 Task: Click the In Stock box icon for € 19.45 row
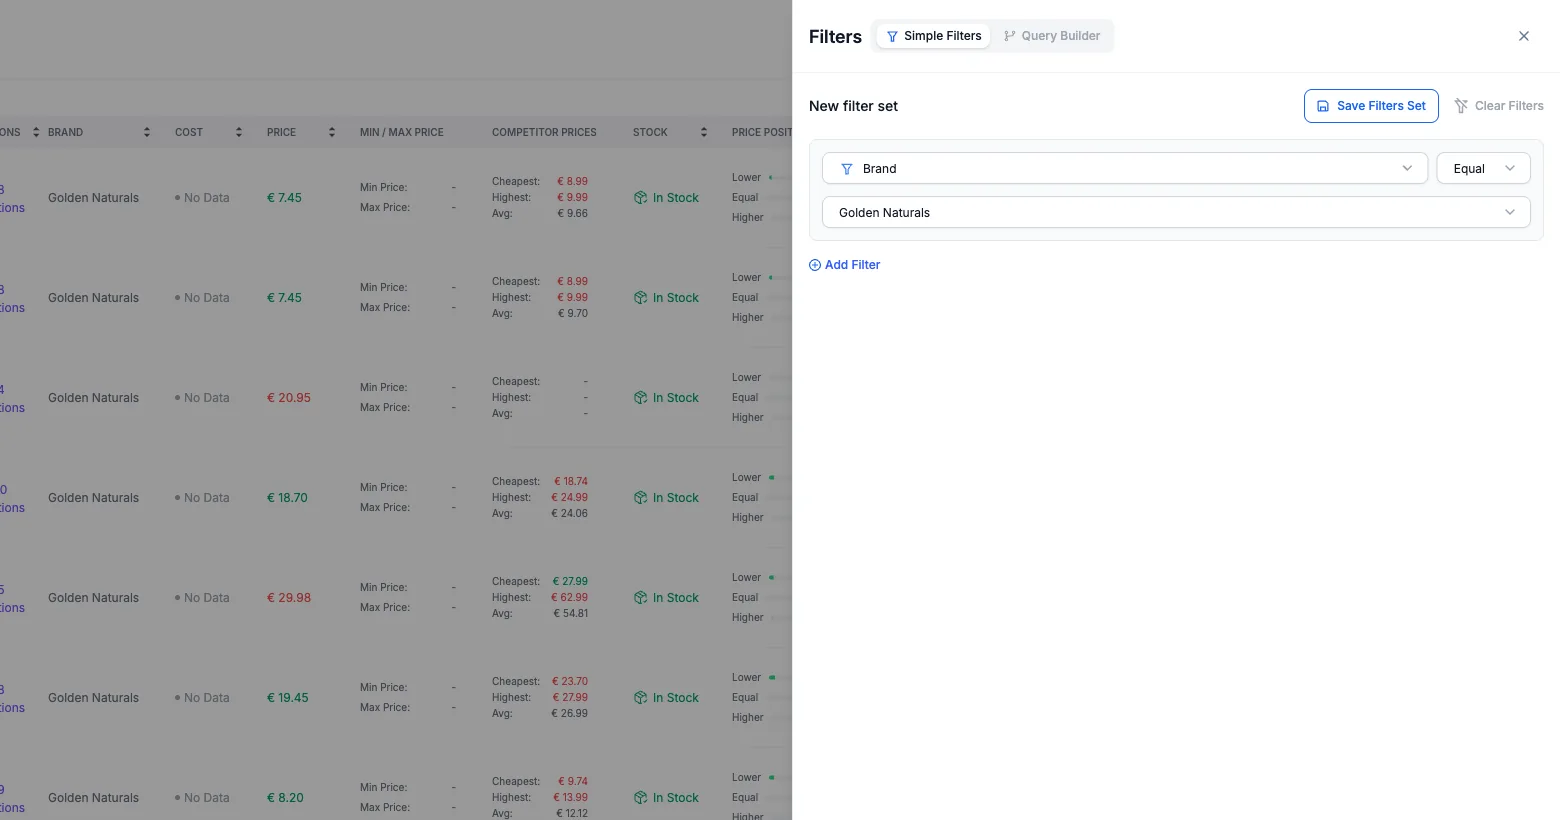641,698
